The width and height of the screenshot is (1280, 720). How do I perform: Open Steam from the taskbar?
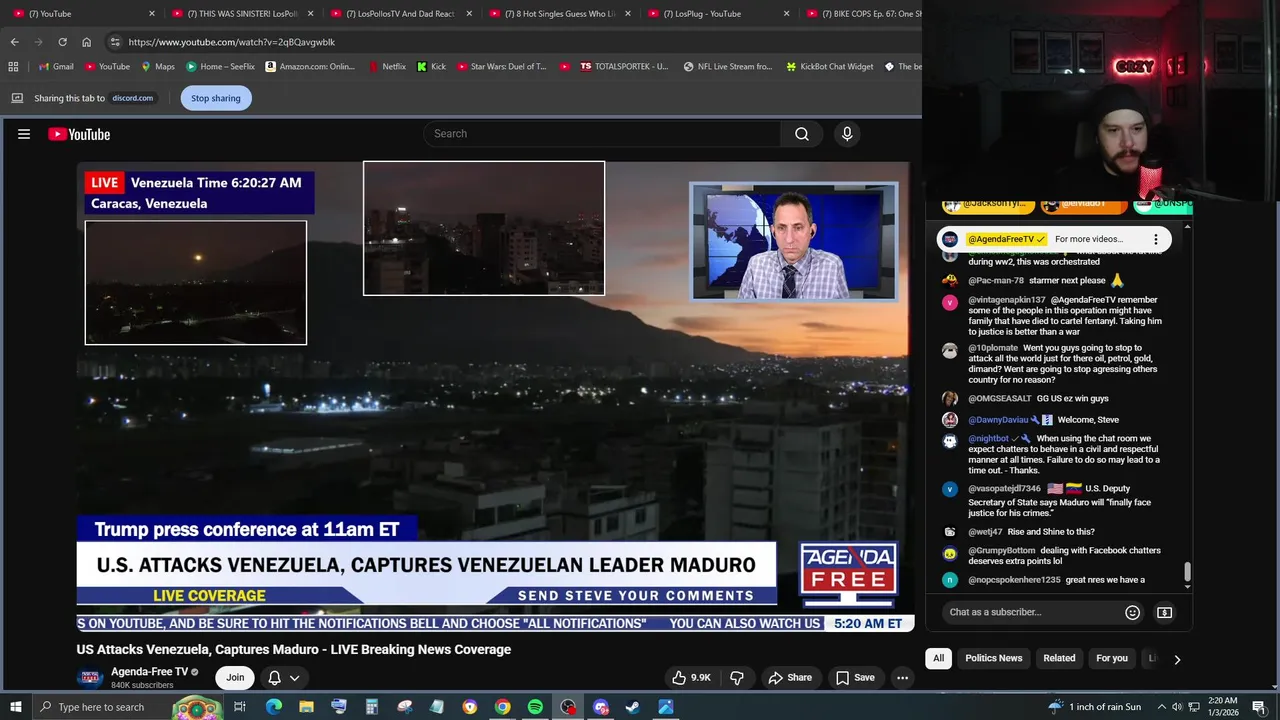coord(633,707)
